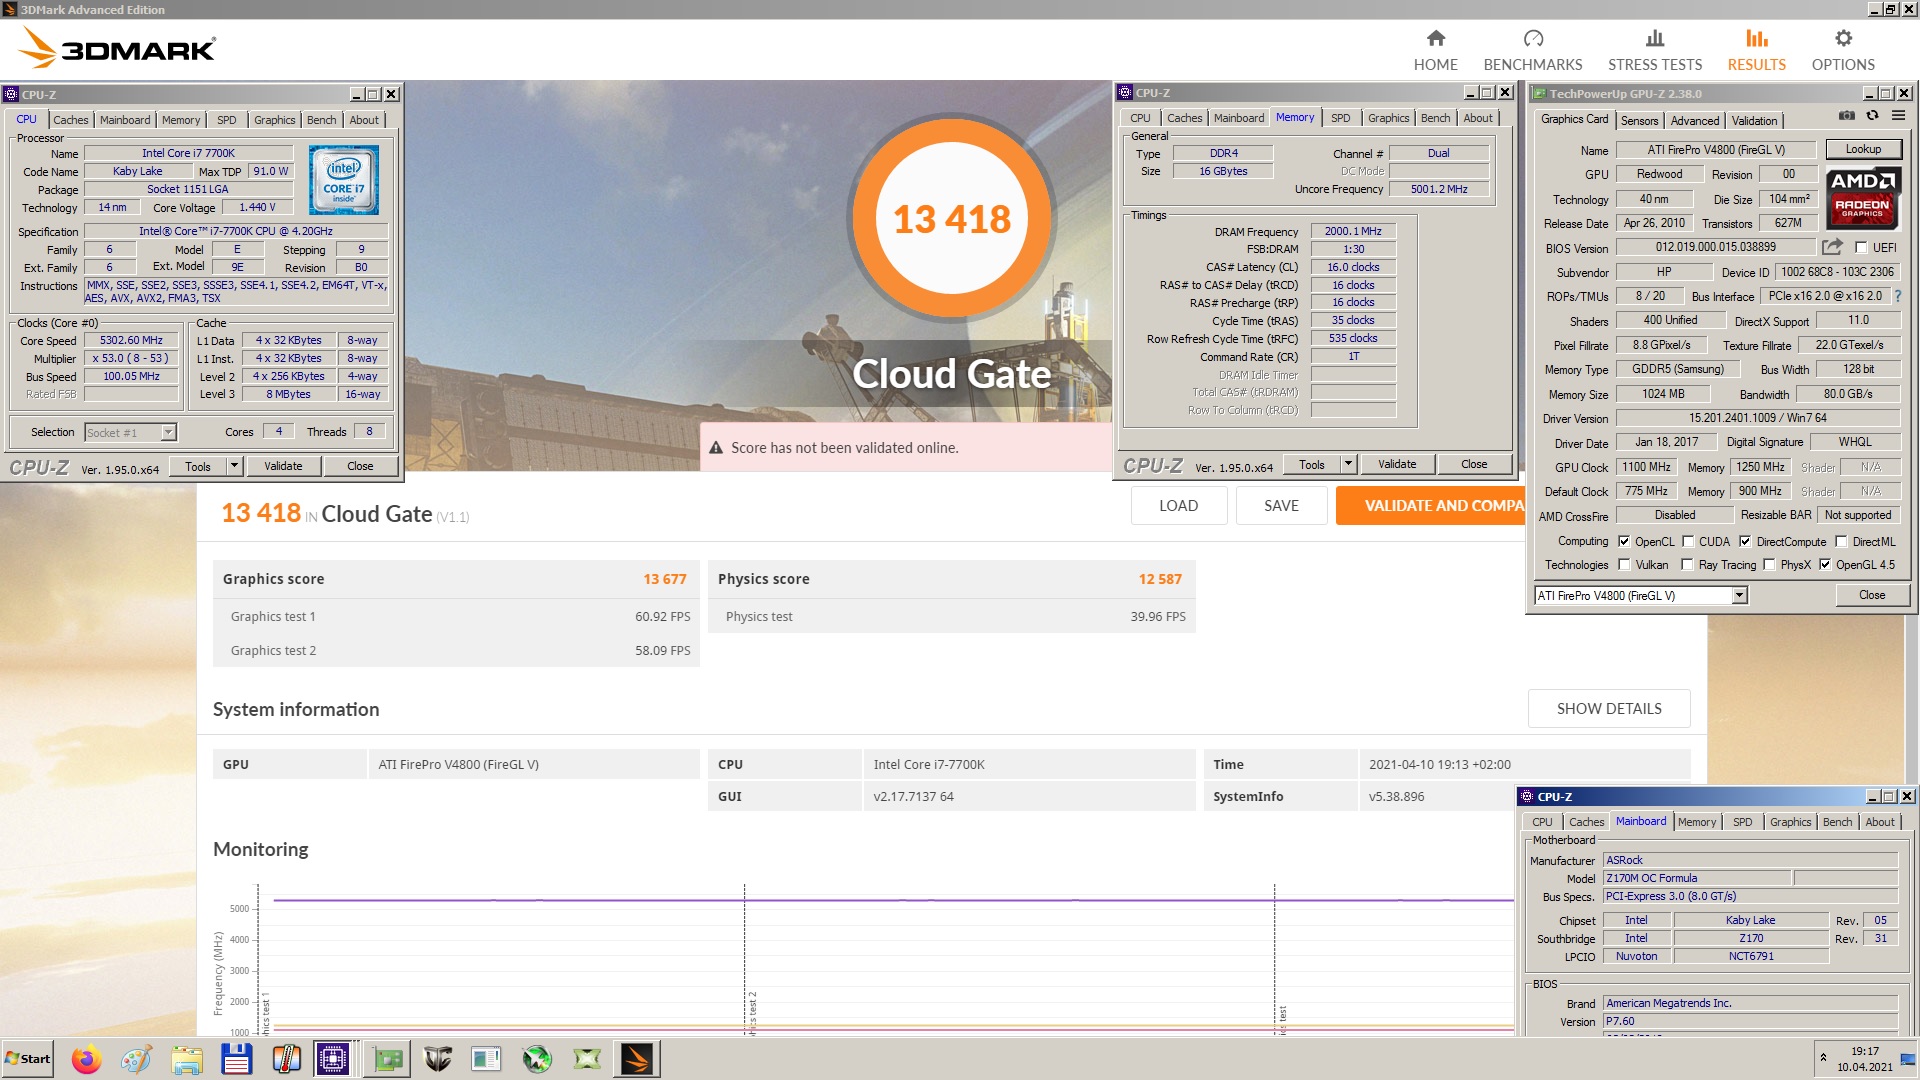
Task: Launch Firefox from the taskbar
Action: (87, 1059)
